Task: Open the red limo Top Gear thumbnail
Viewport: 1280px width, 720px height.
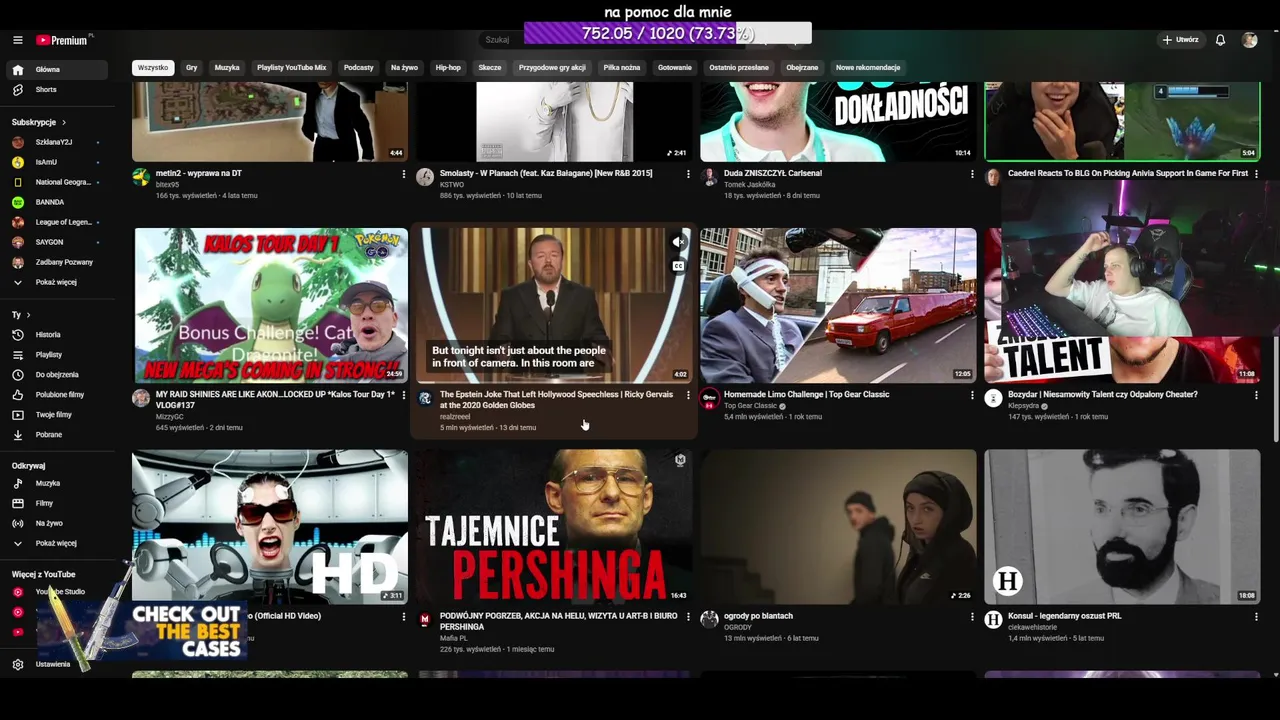Action: (x=838, y=305)
